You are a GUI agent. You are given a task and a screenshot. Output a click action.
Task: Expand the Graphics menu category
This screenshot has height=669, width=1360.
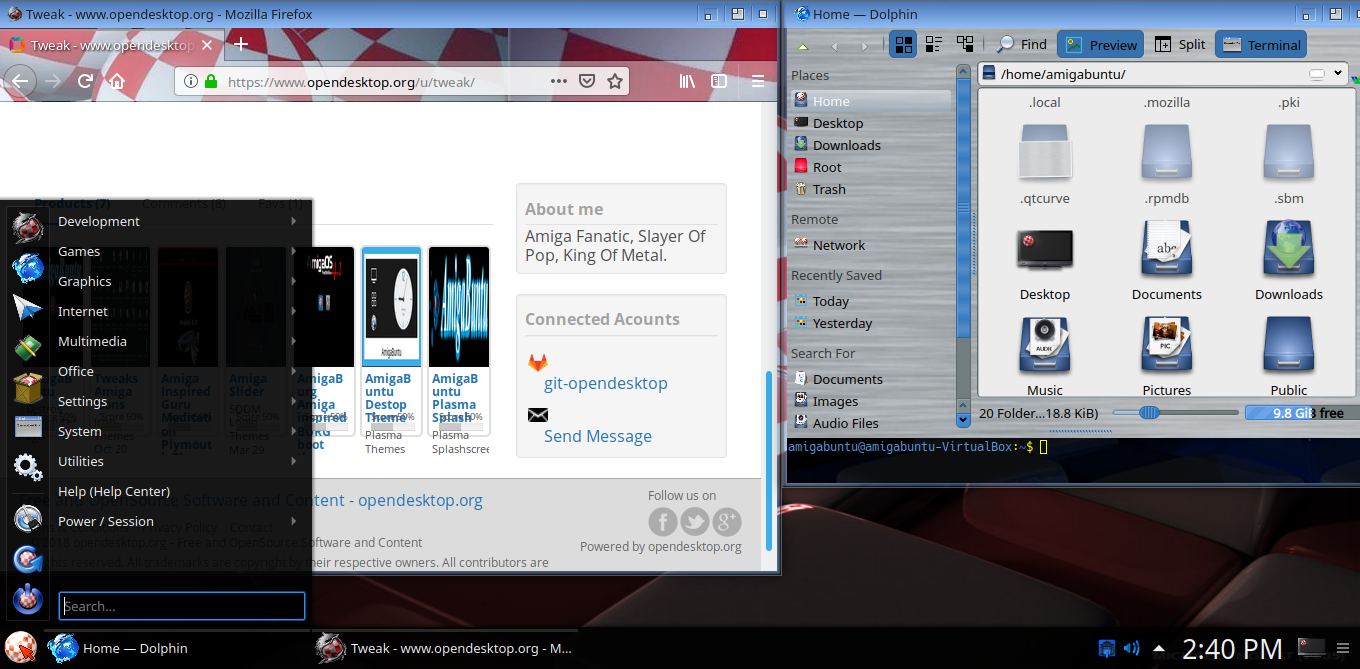180,281
